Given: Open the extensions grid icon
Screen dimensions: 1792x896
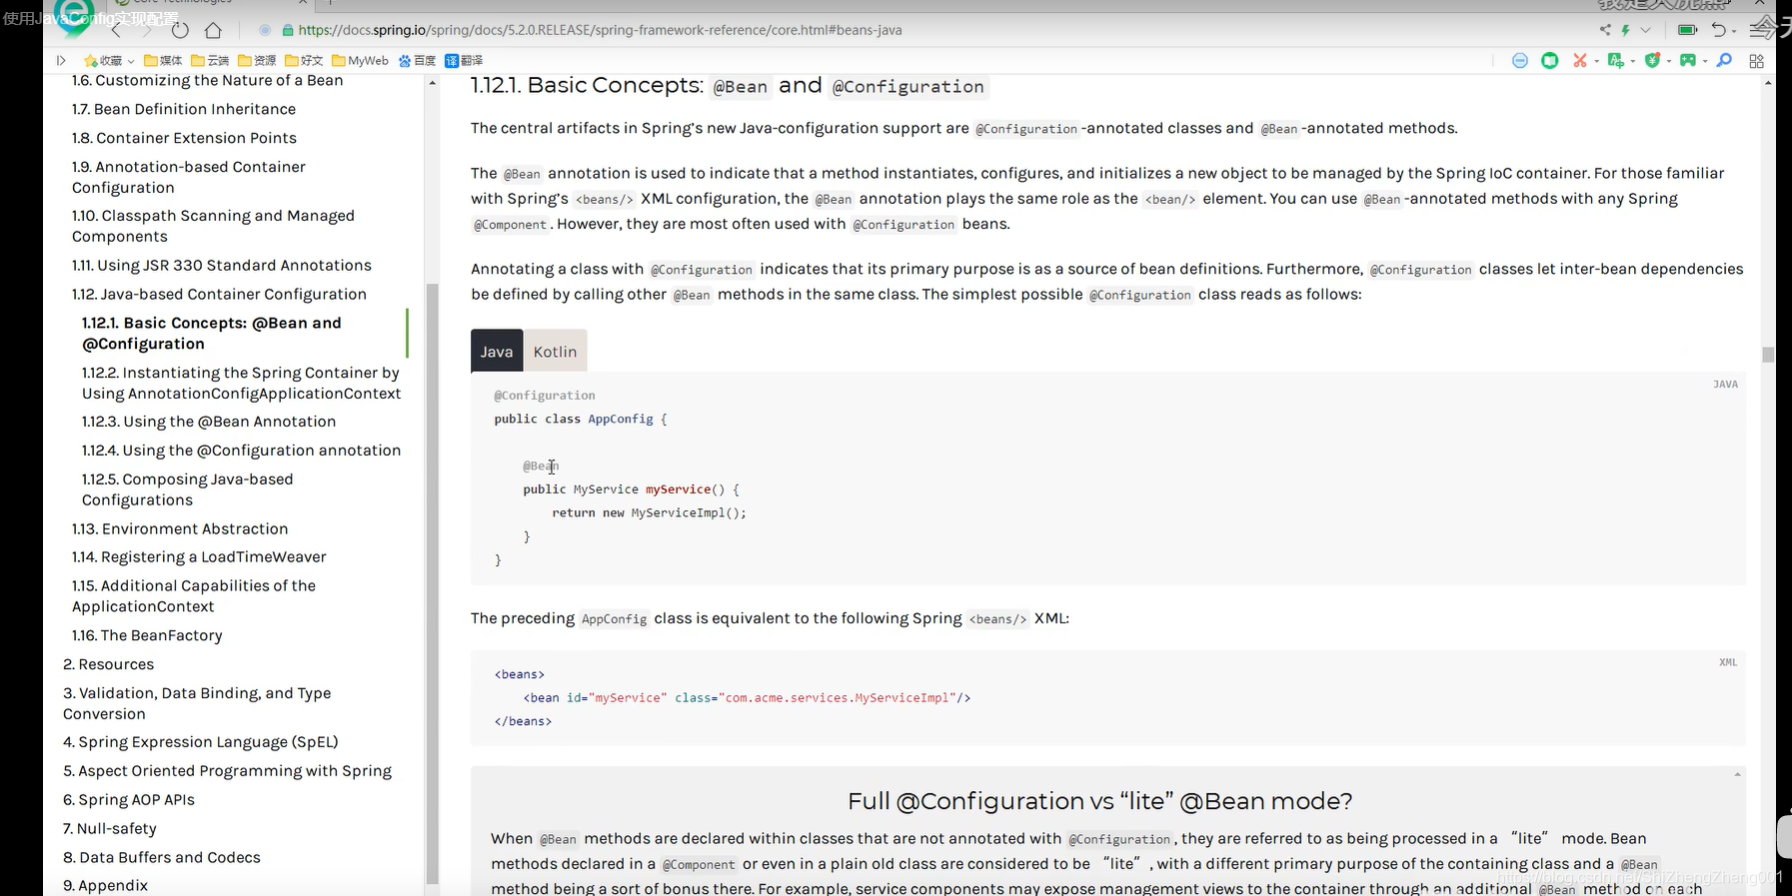Looking at the screenshot, I should point(1756,61).
